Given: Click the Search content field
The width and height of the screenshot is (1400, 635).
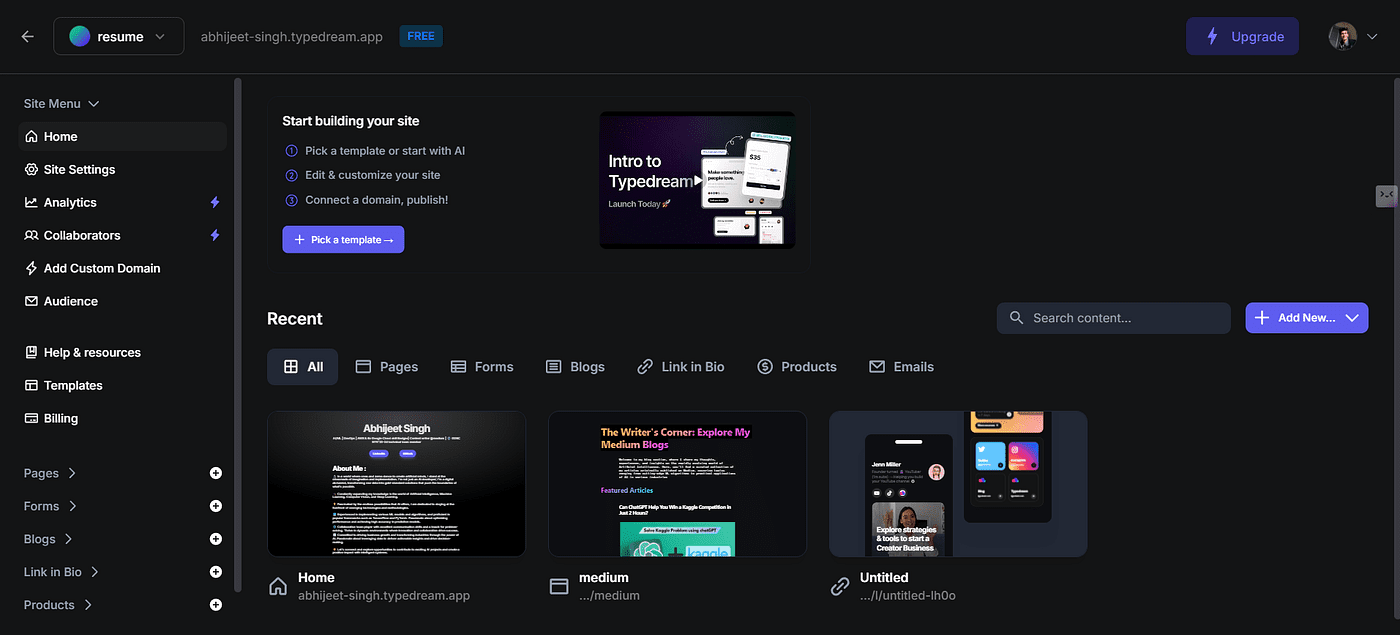Looking at the screenshot, I should pos(1113,318).
